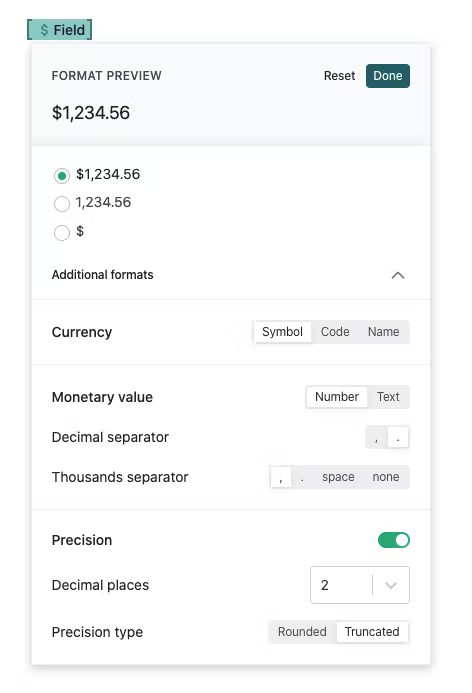Image resolution: width=472 pixels, height=693 pixels.
Task: Click the dollar sign Field chip
Action: 60,30
